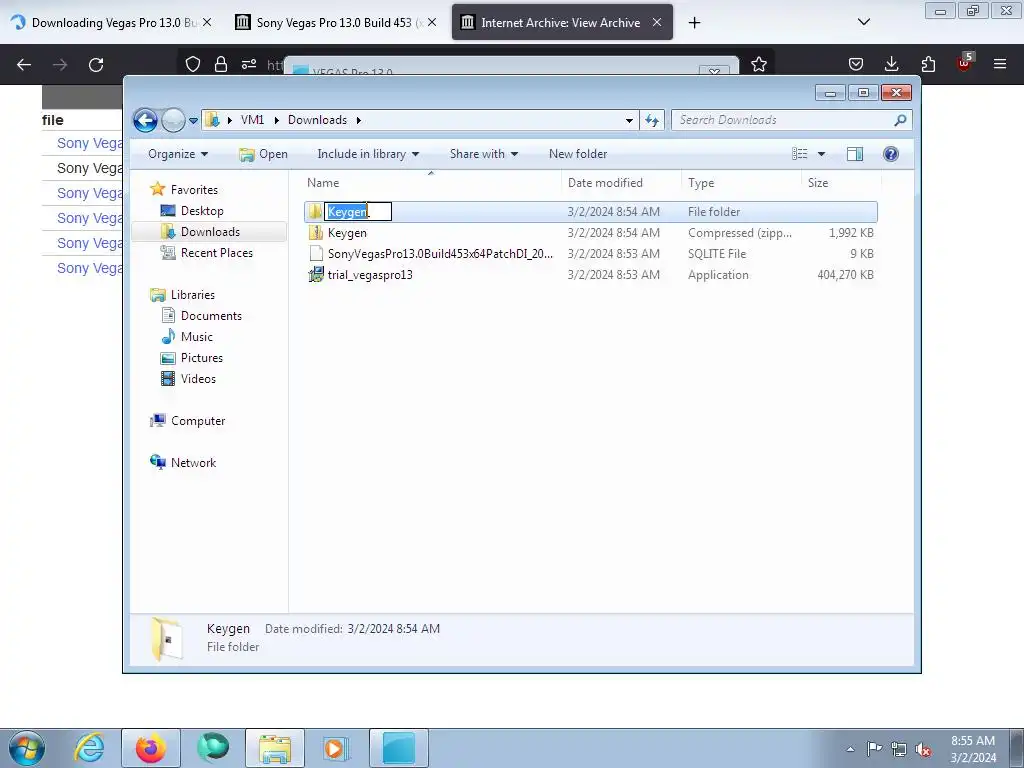
Task: Open a new Firefox tab
Action: [694, 23]
